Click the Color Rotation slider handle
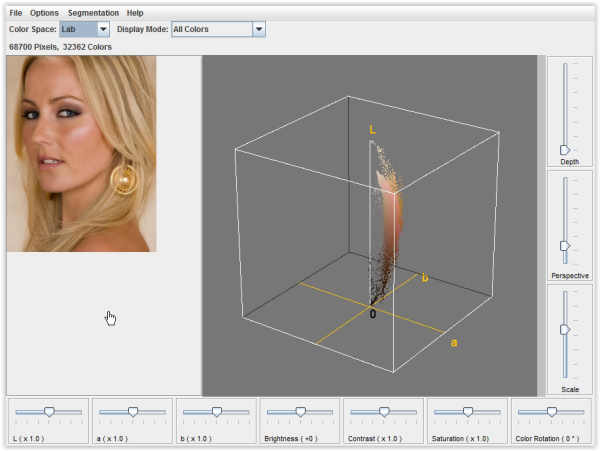Image resolution: width=600 pixels, height=451 pixels. 551,411
